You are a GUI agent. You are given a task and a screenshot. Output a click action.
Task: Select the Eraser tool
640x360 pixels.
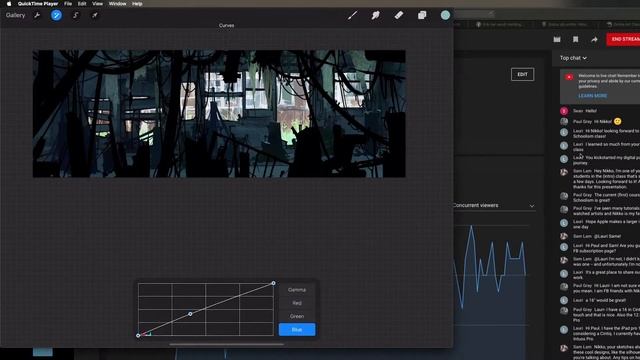399,16
